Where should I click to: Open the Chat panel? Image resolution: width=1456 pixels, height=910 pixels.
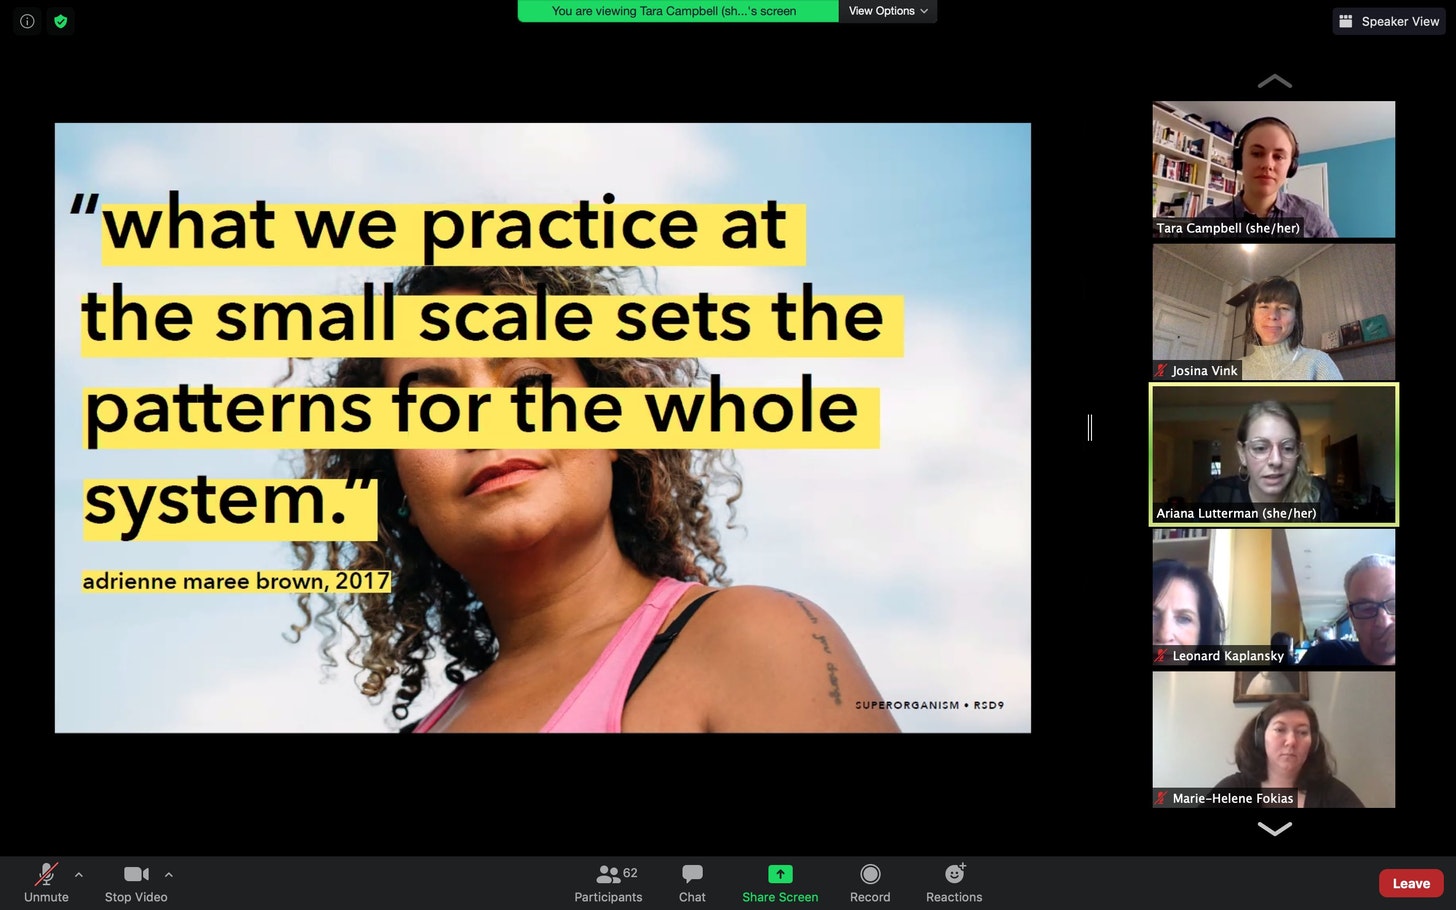click(x=692, y=883)
